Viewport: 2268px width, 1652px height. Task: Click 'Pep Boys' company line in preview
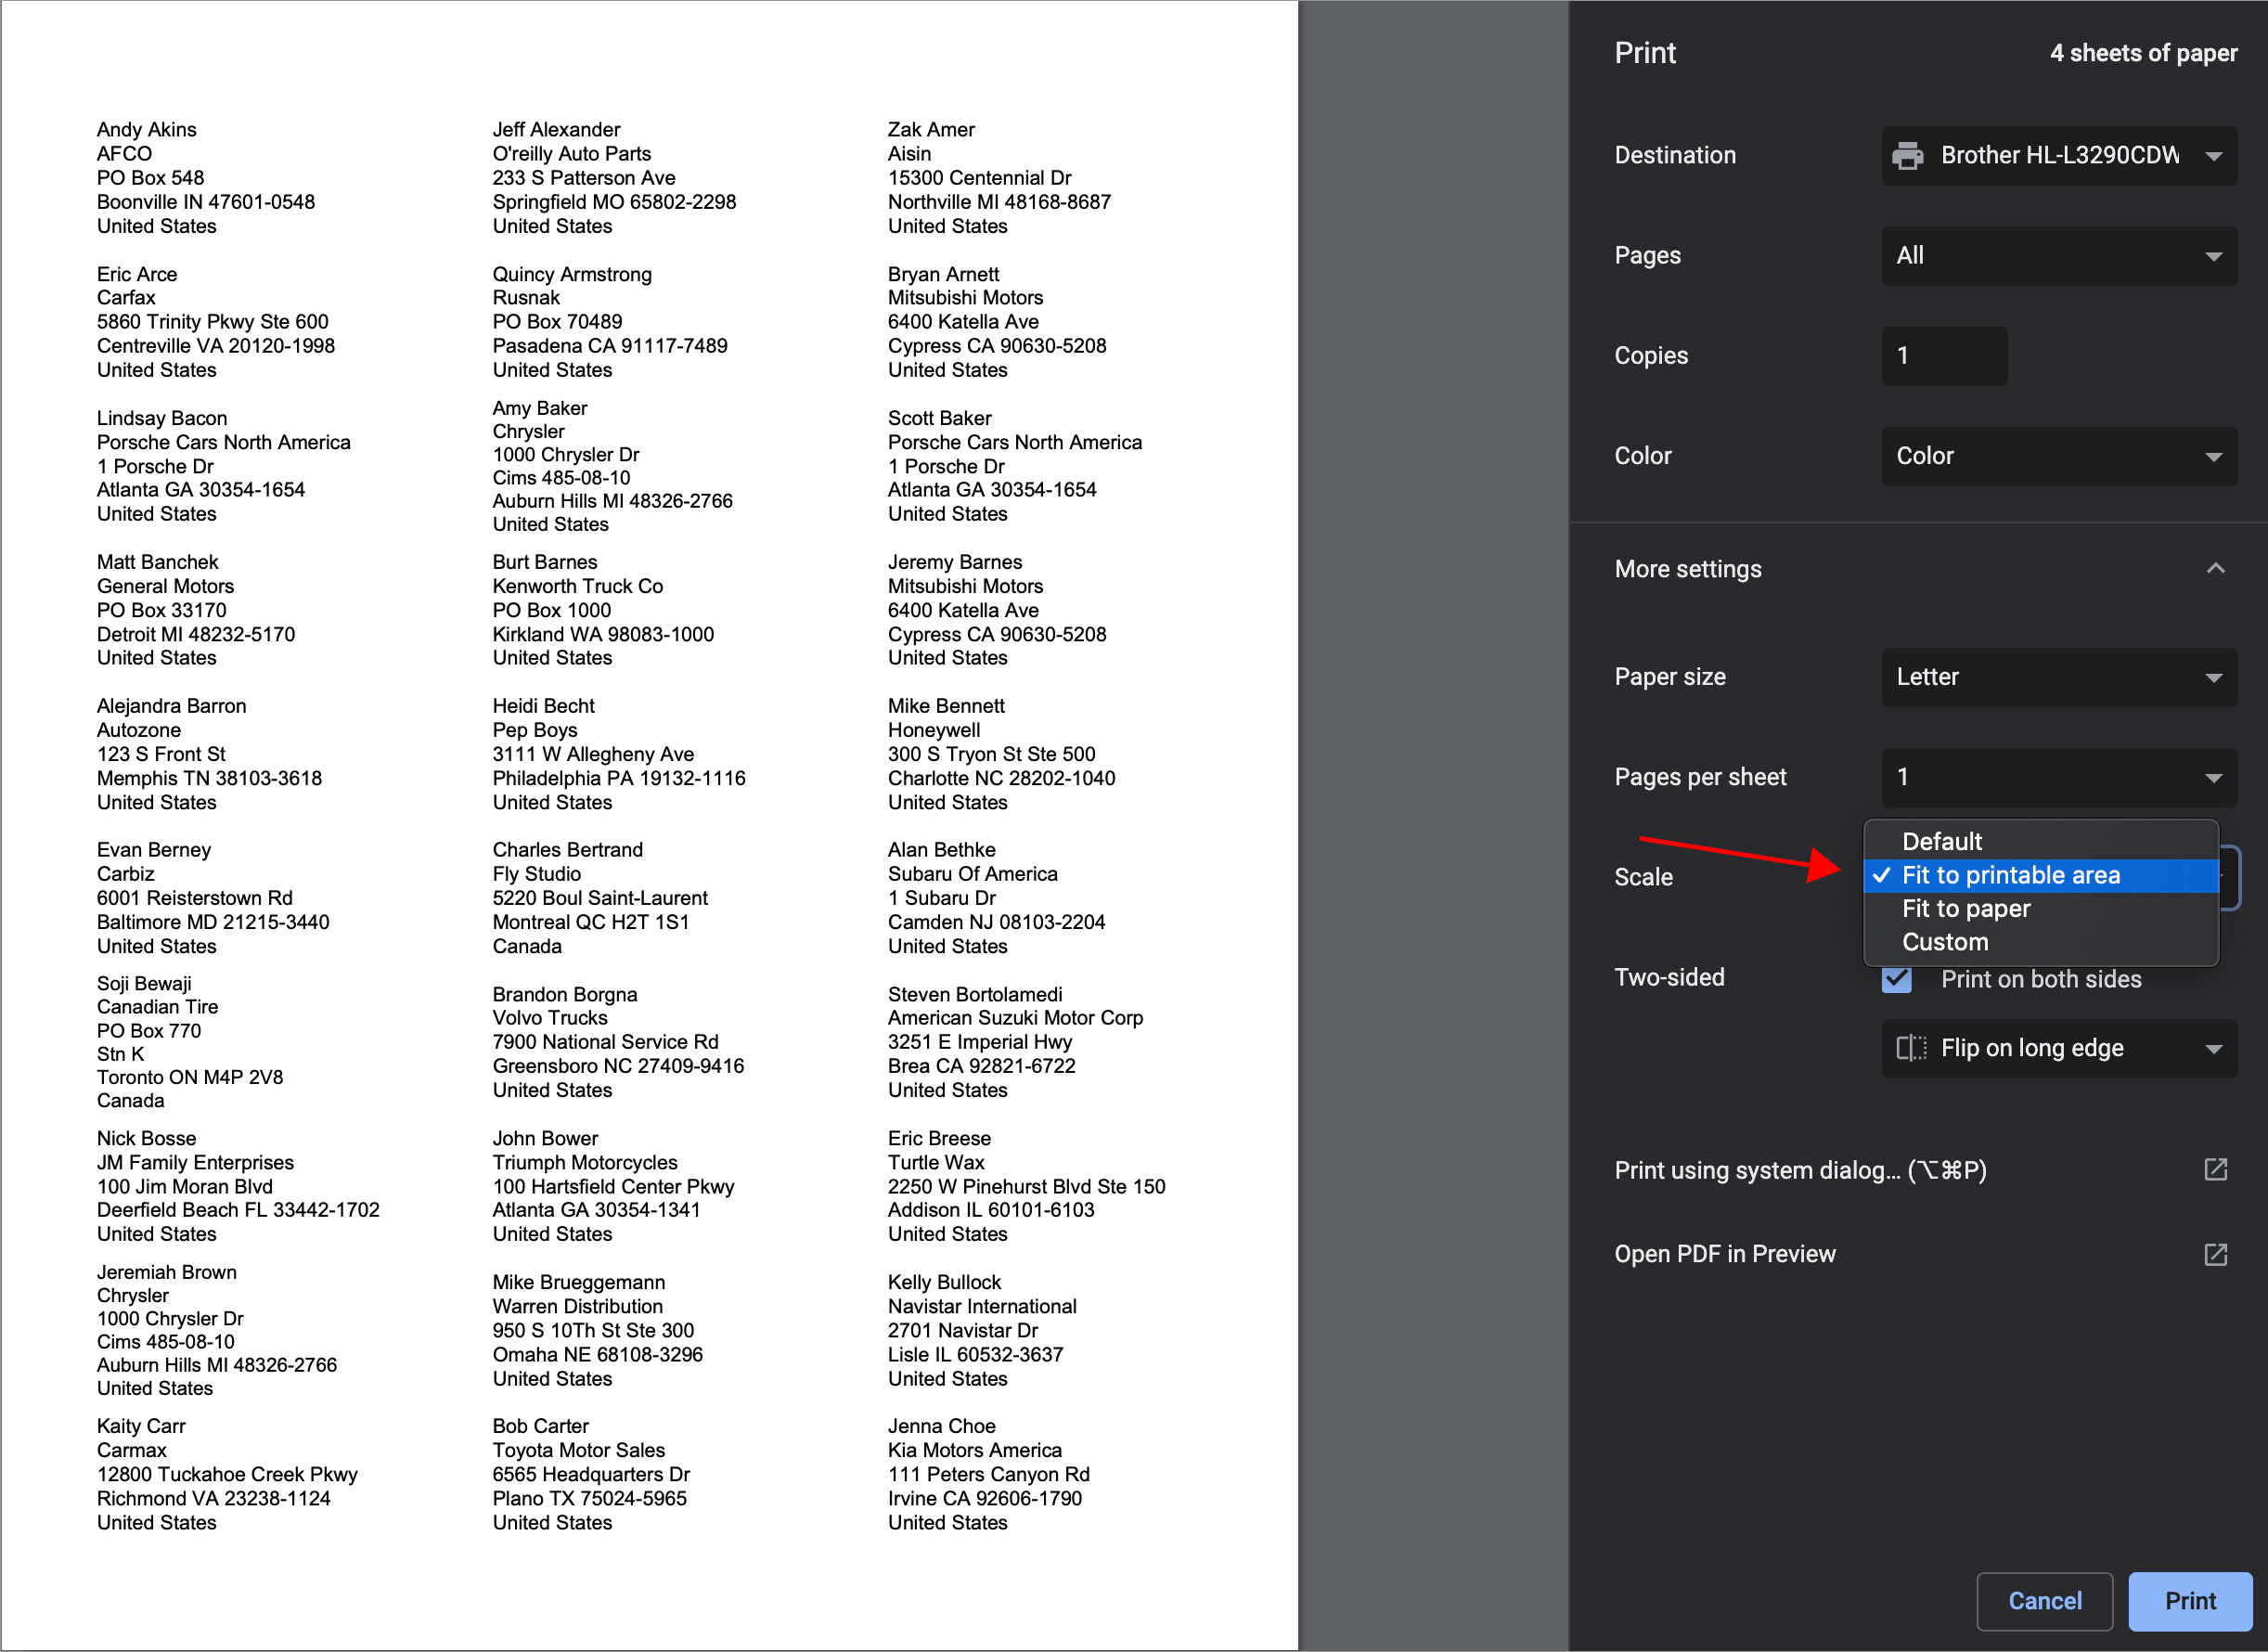click(535, 730)
